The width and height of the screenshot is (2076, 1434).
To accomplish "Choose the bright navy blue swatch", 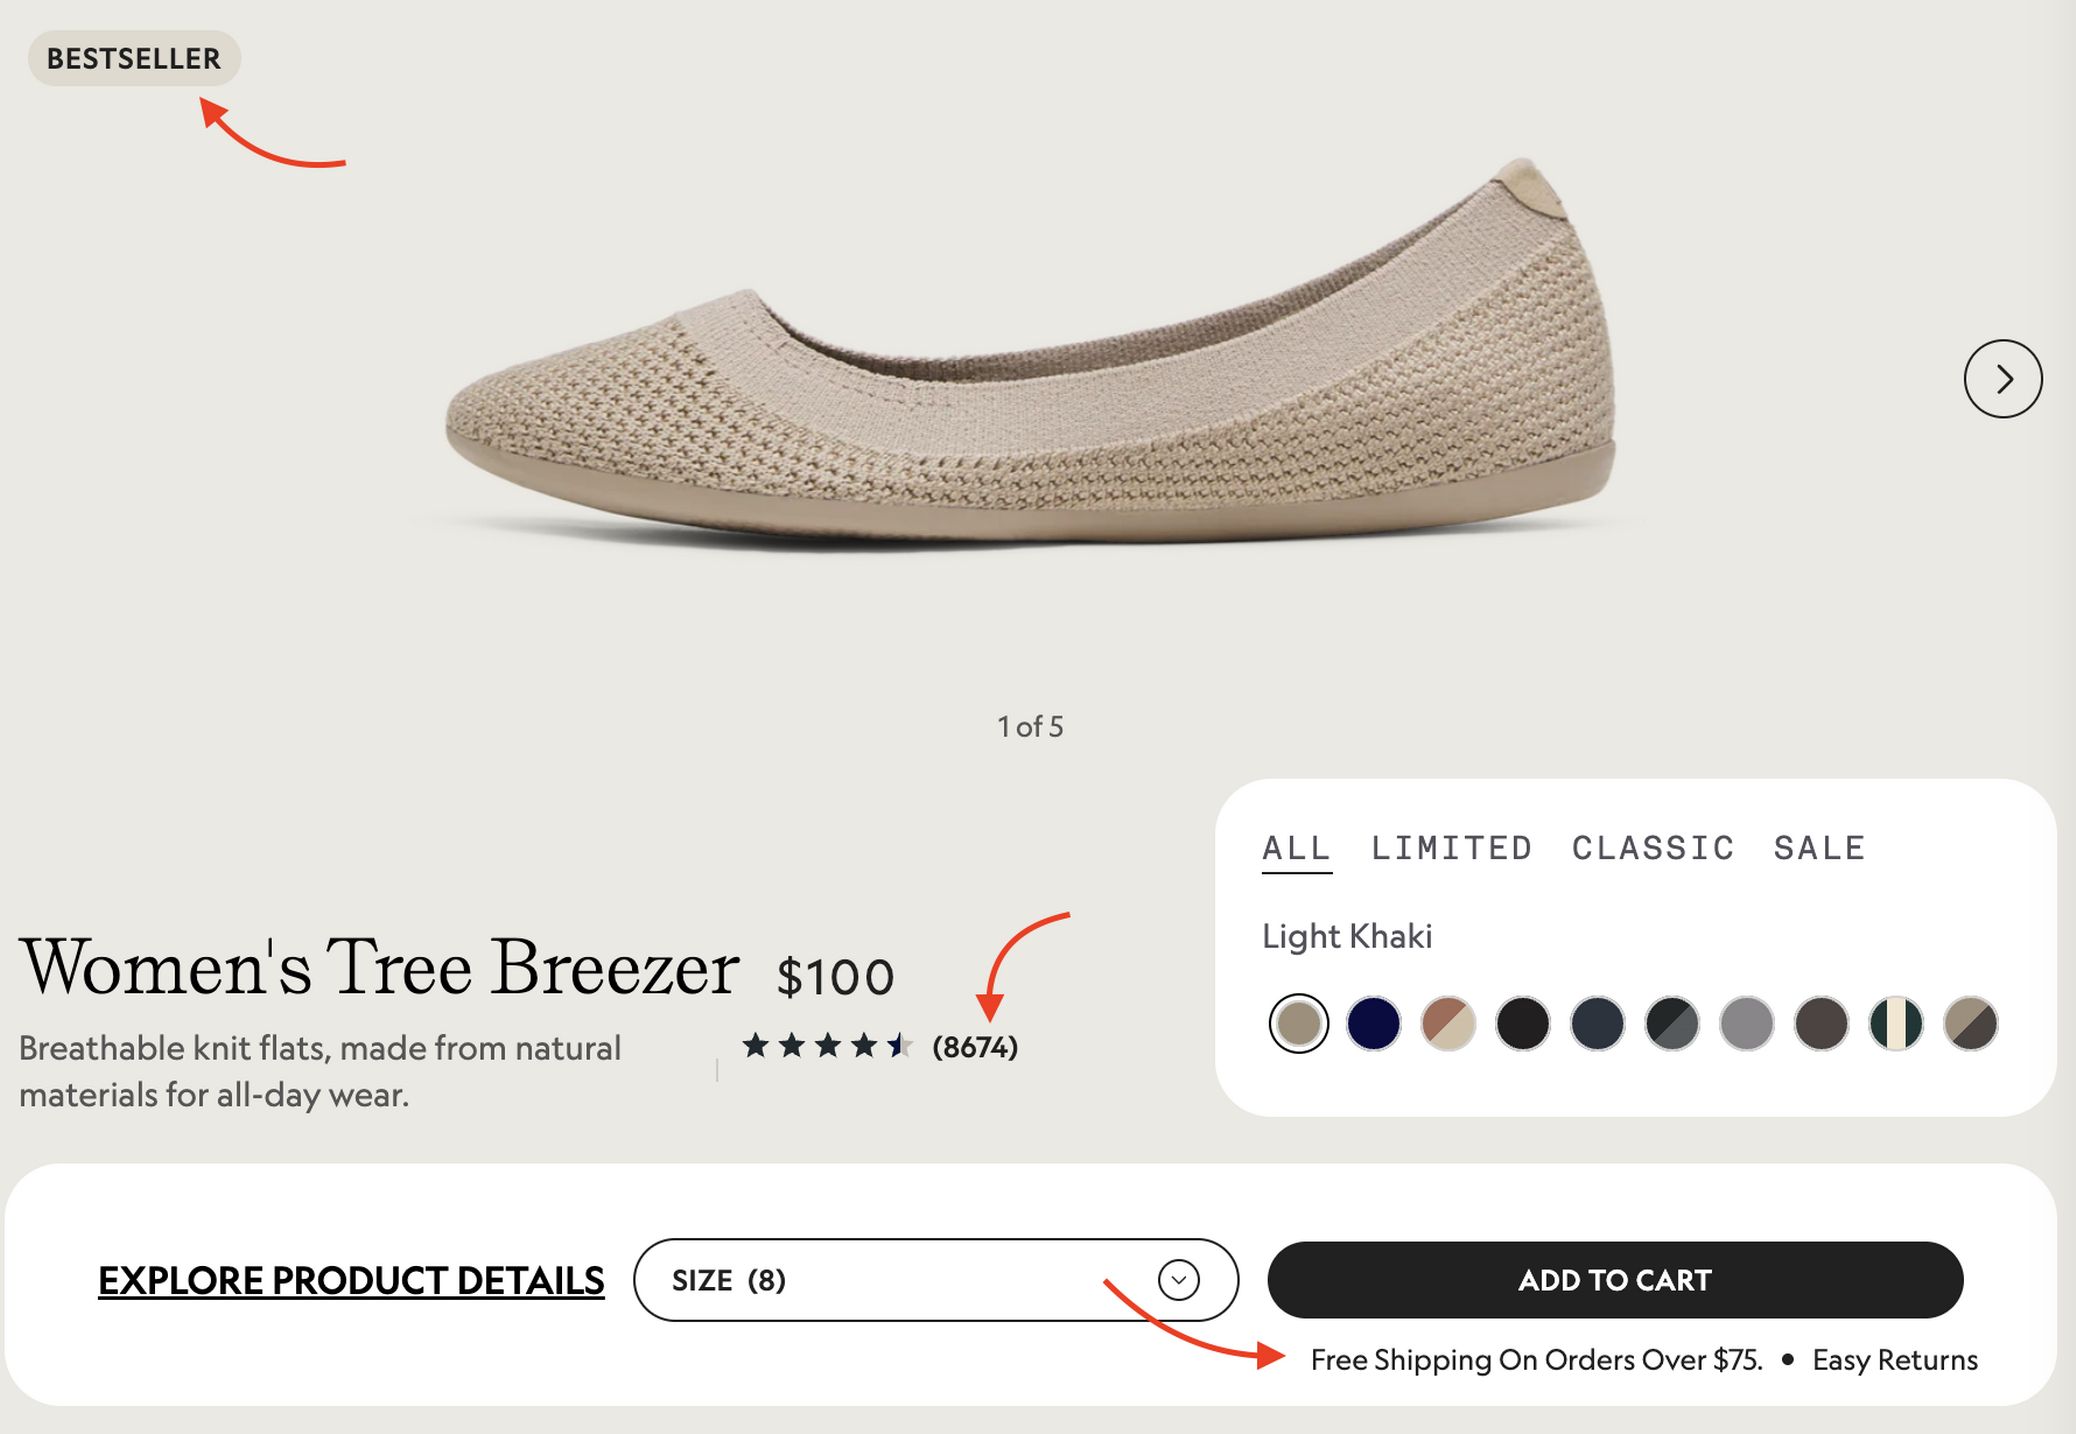I will [x=1373, y=1023].
